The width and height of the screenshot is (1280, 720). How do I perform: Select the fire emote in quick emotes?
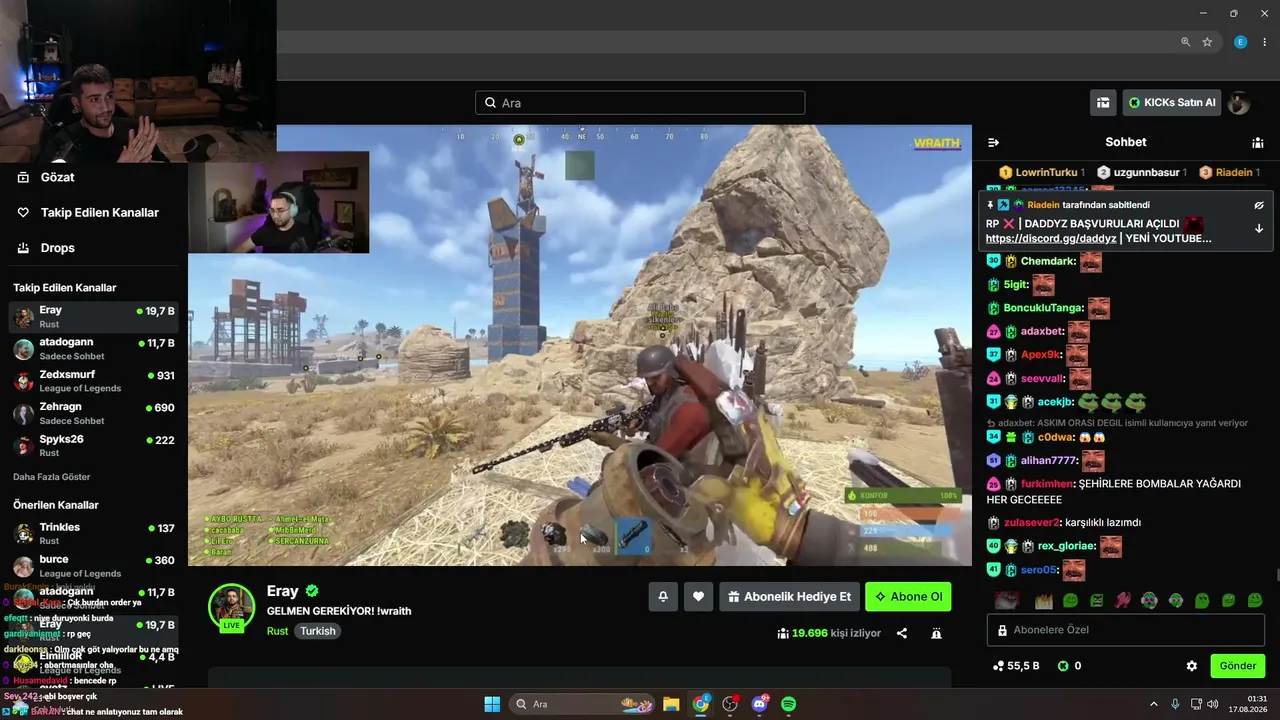click(x=1044, y=600)
